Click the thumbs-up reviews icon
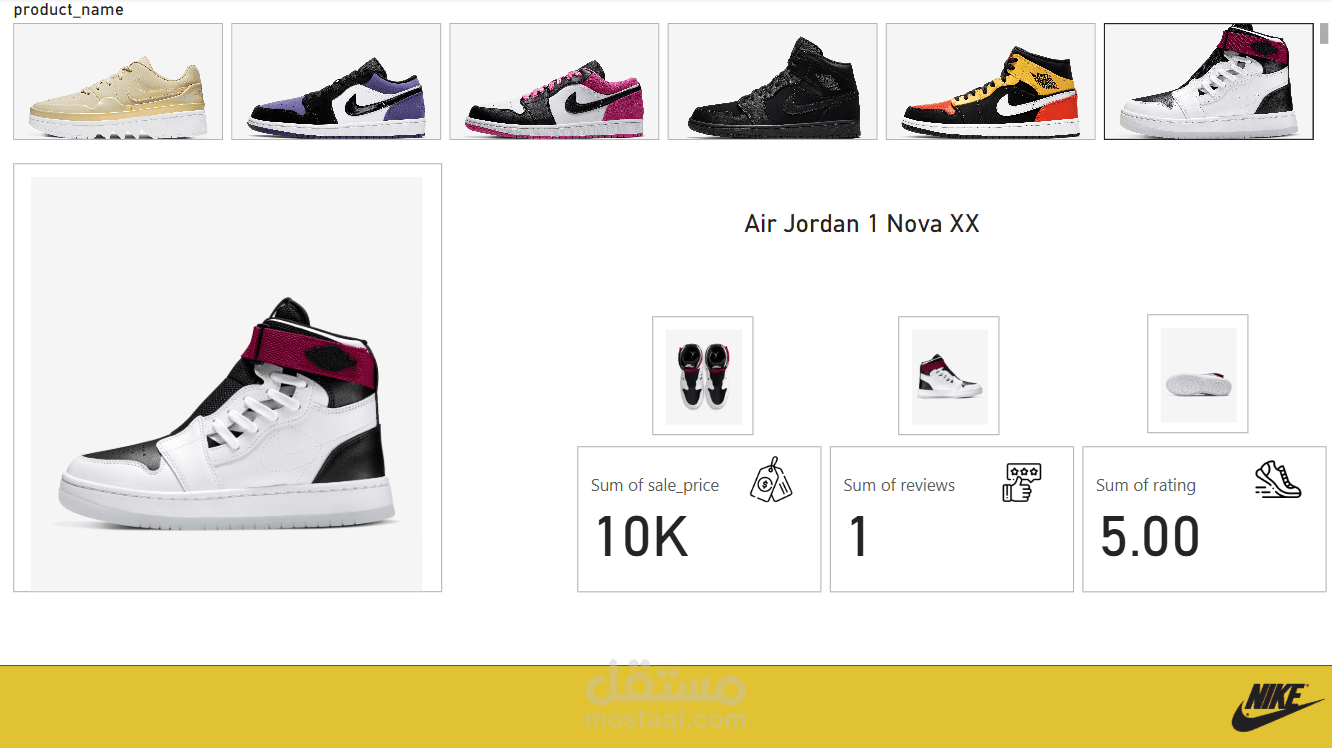Image resolution: width=1332 pixels, height=748 pixels. point(1022,482)
